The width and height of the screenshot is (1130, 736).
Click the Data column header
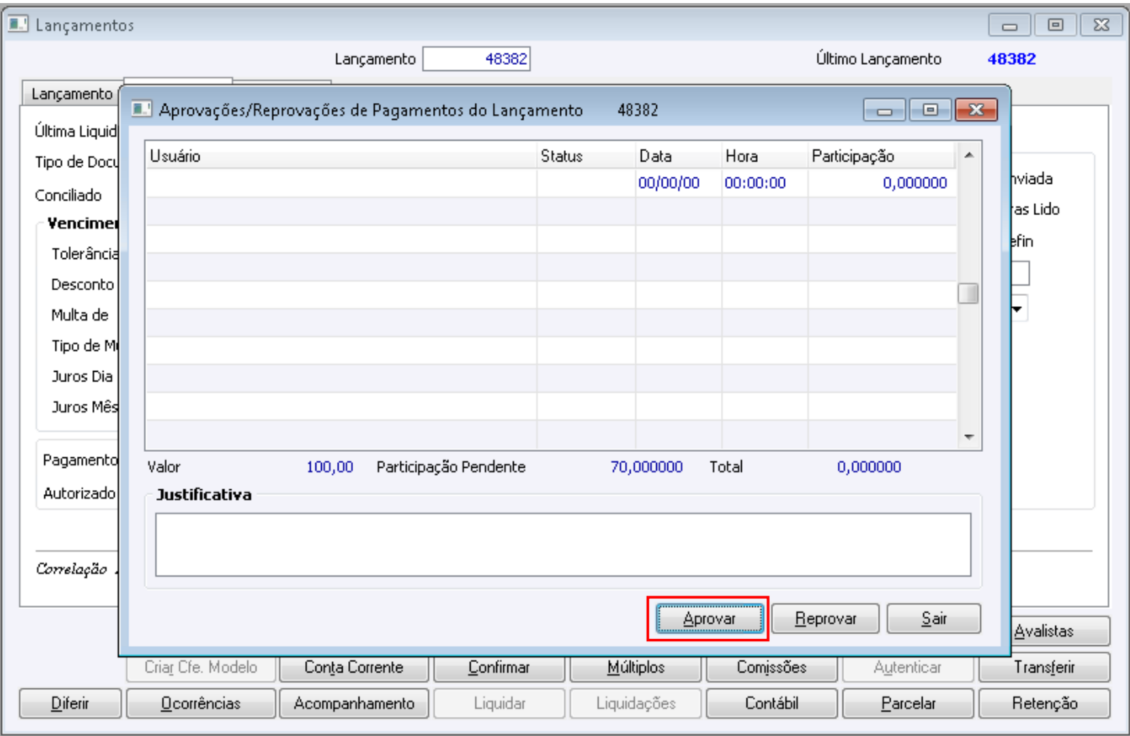tap(678, 156)
